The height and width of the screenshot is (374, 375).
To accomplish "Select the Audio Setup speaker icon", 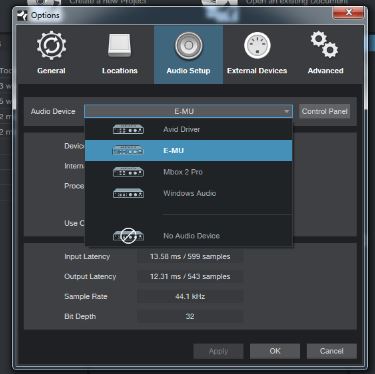I will [x=188, y=45].
